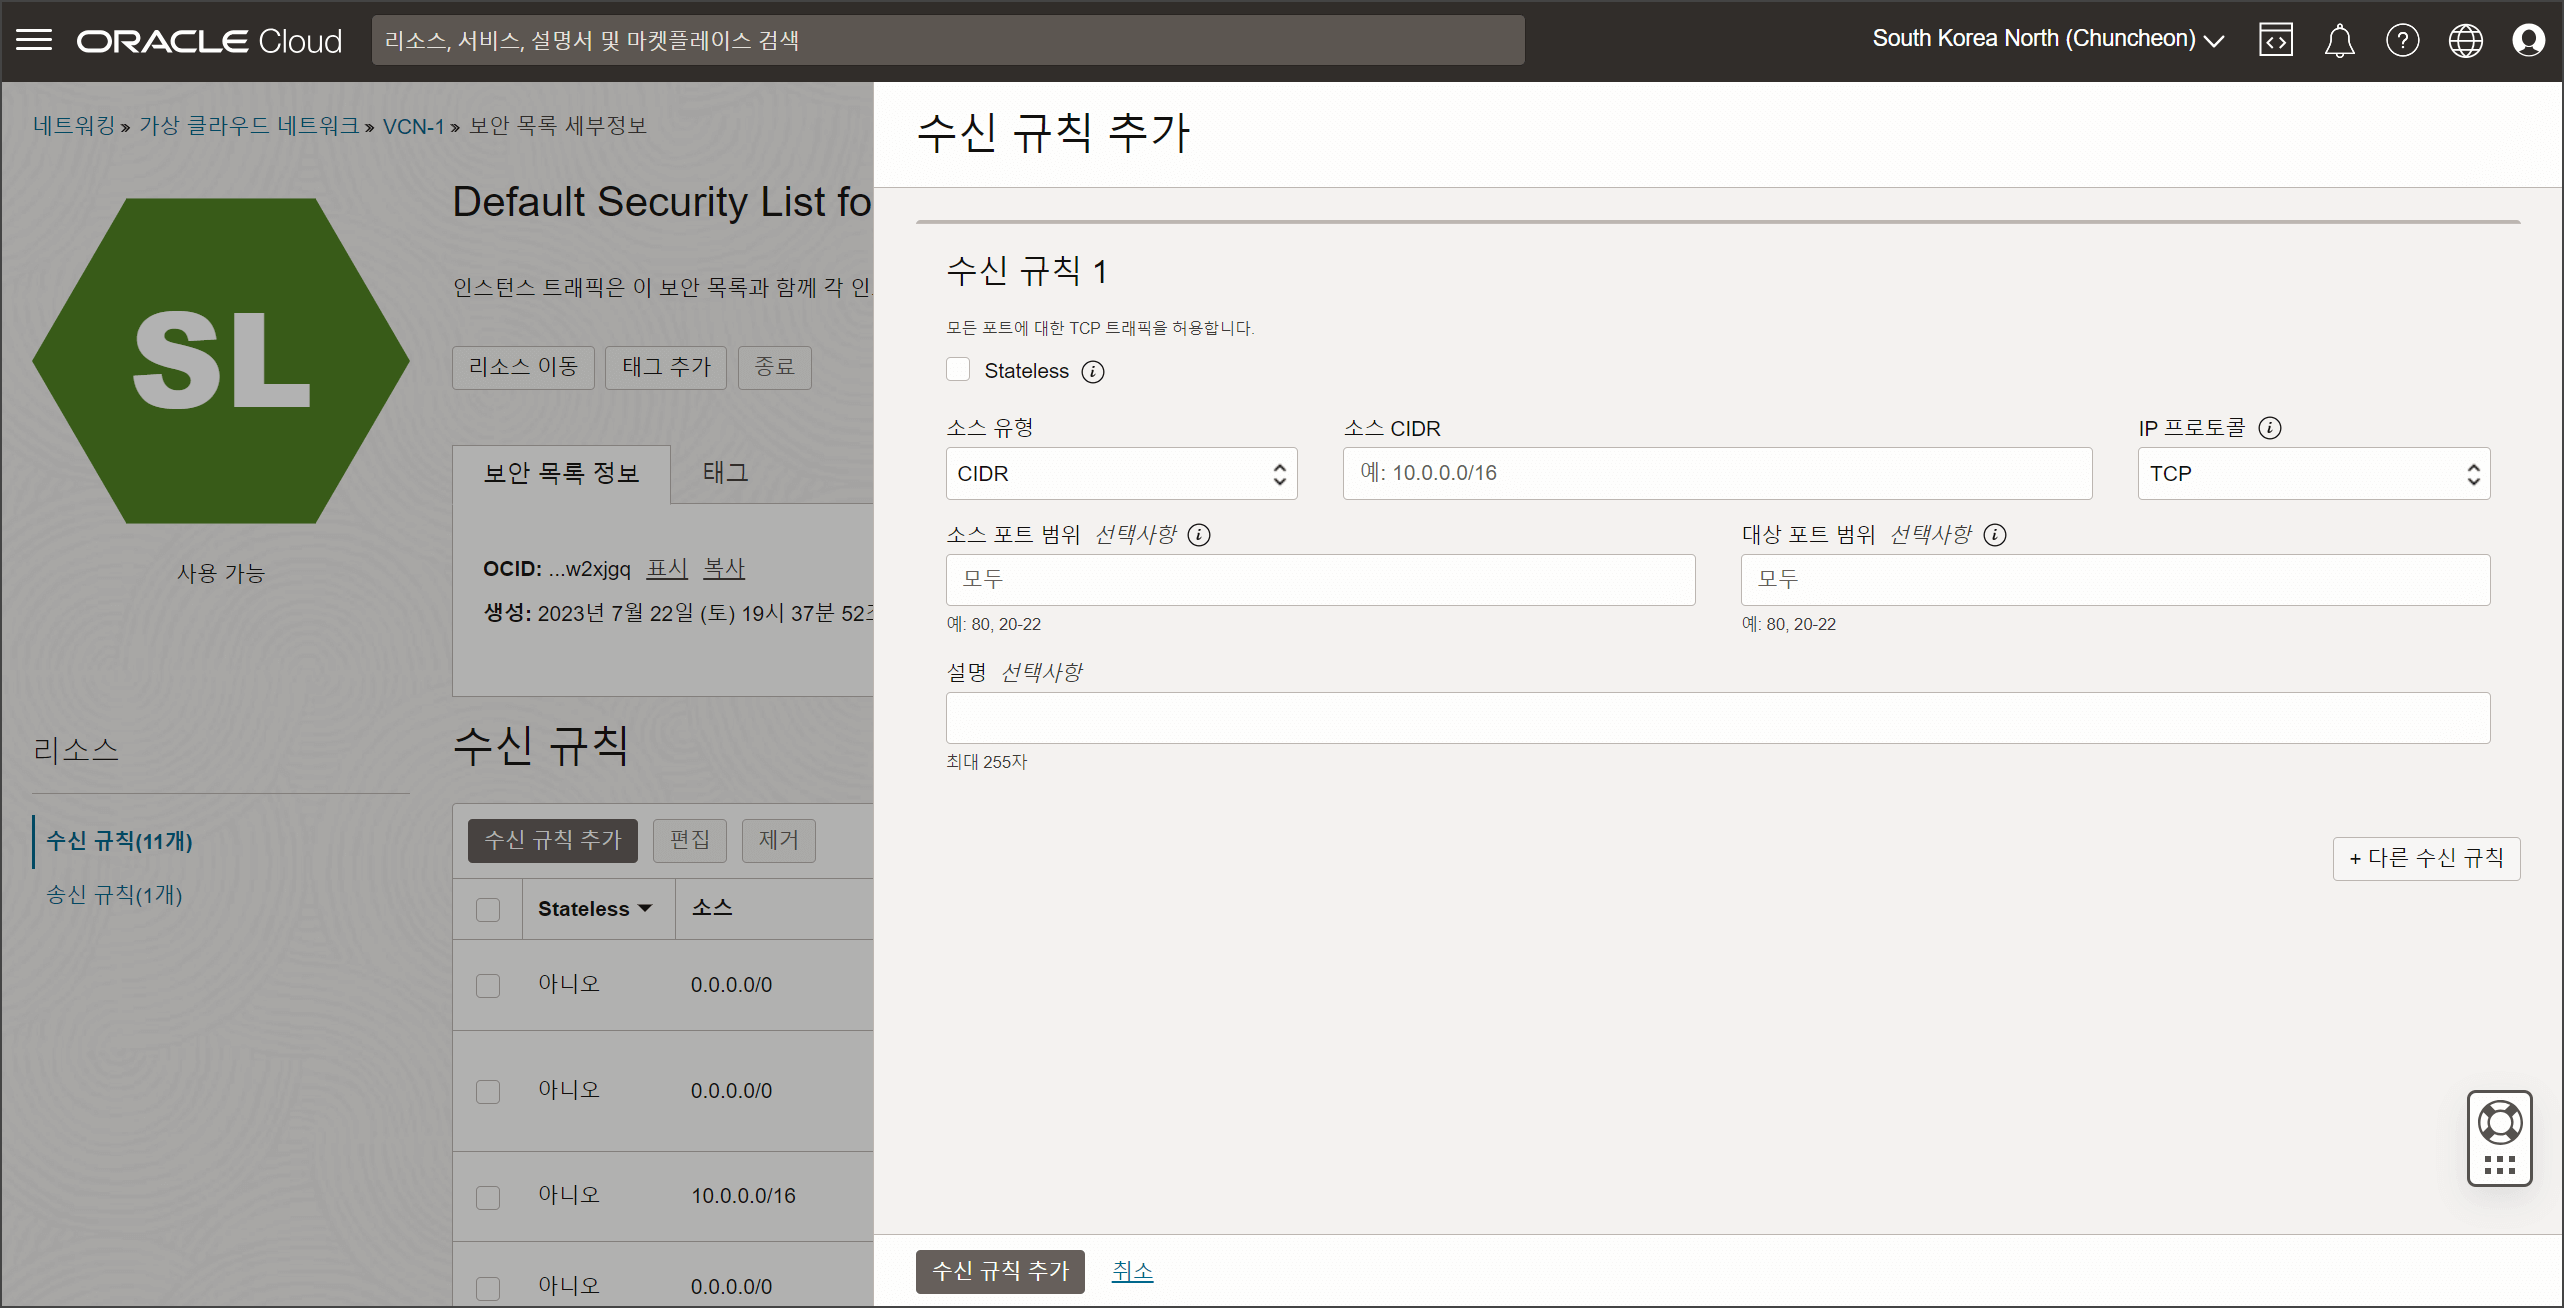This screenshot has width=2564, height=1308.
Task: Go to 가상 클라우드 네트워크 breadcrumb
Action: 249,126
